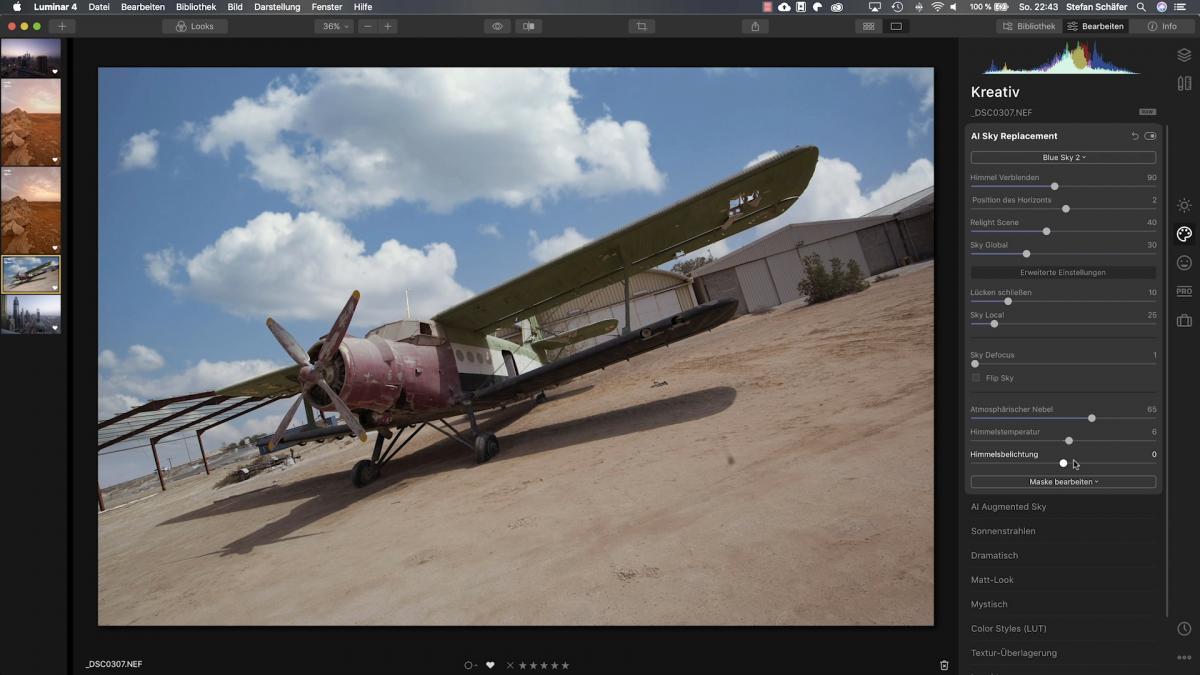Collapse the AI Sky Replacement header
Image resolution: width=1200 pixels, height=675 pixels.
tap(1014, 136)
